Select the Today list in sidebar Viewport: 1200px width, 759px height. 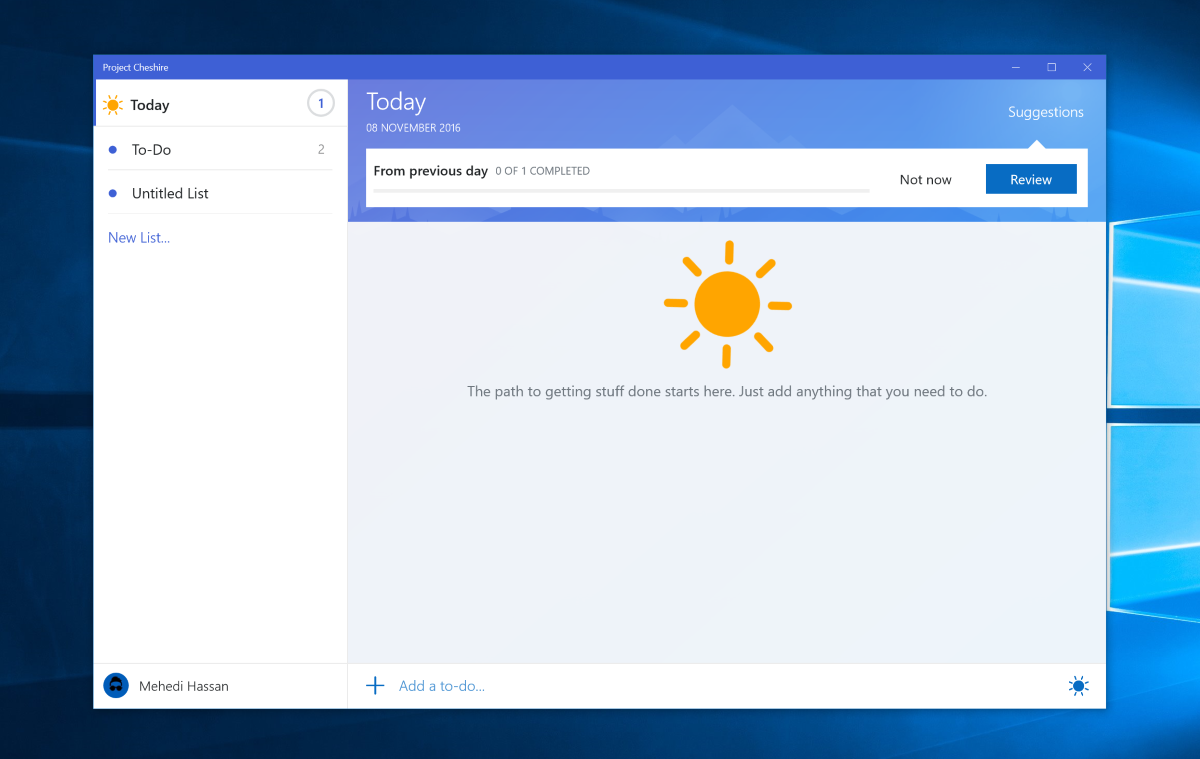(220, 104)
